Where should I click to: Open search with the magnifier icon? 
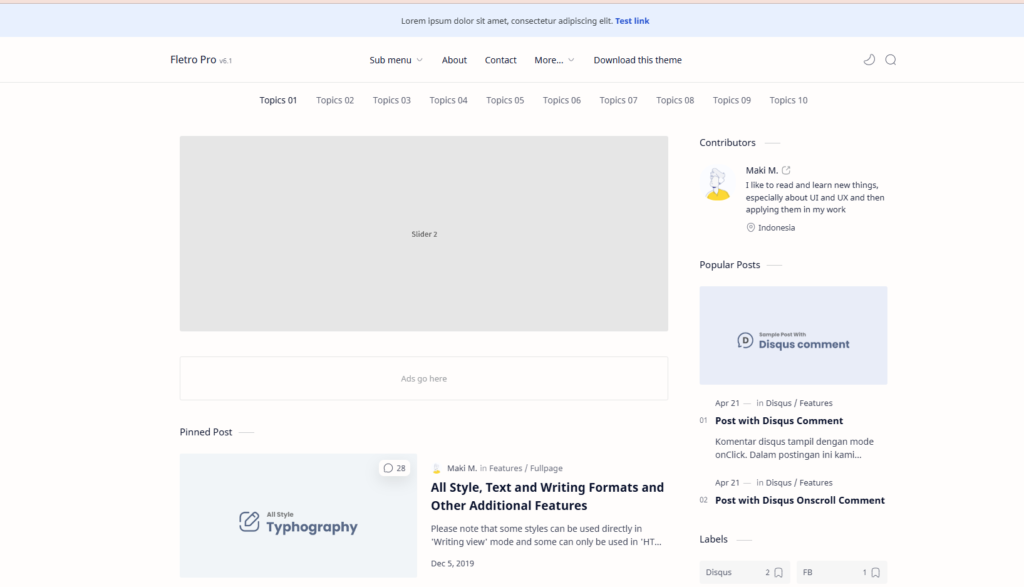pos(891,59)
